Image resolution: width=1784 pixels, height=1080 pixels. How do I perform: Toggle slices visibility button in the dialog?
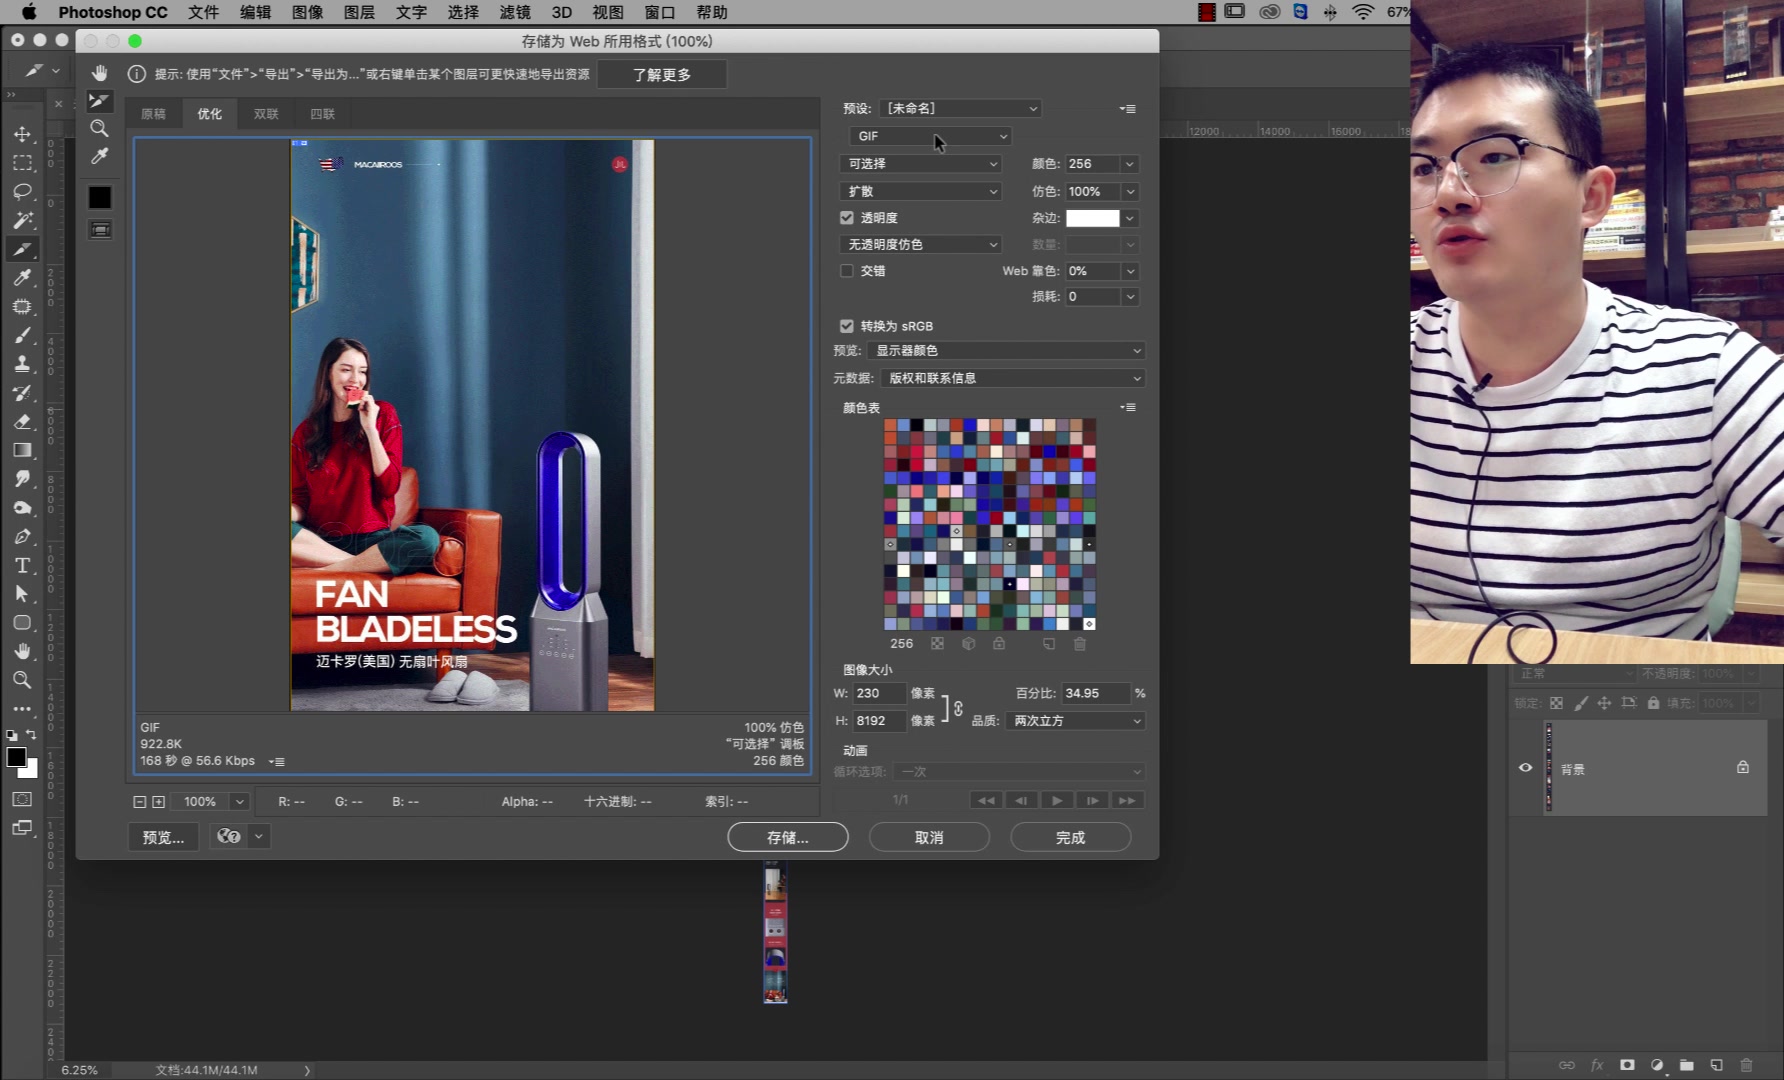[x=100, y=230]
